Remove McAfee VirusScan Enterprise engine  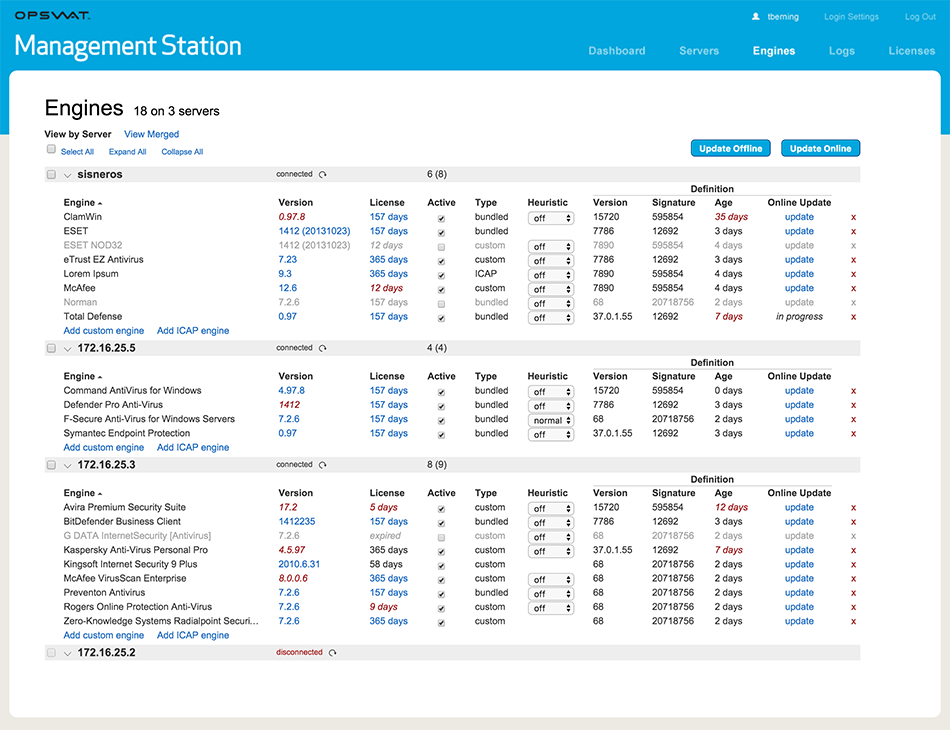pos(854,579)
